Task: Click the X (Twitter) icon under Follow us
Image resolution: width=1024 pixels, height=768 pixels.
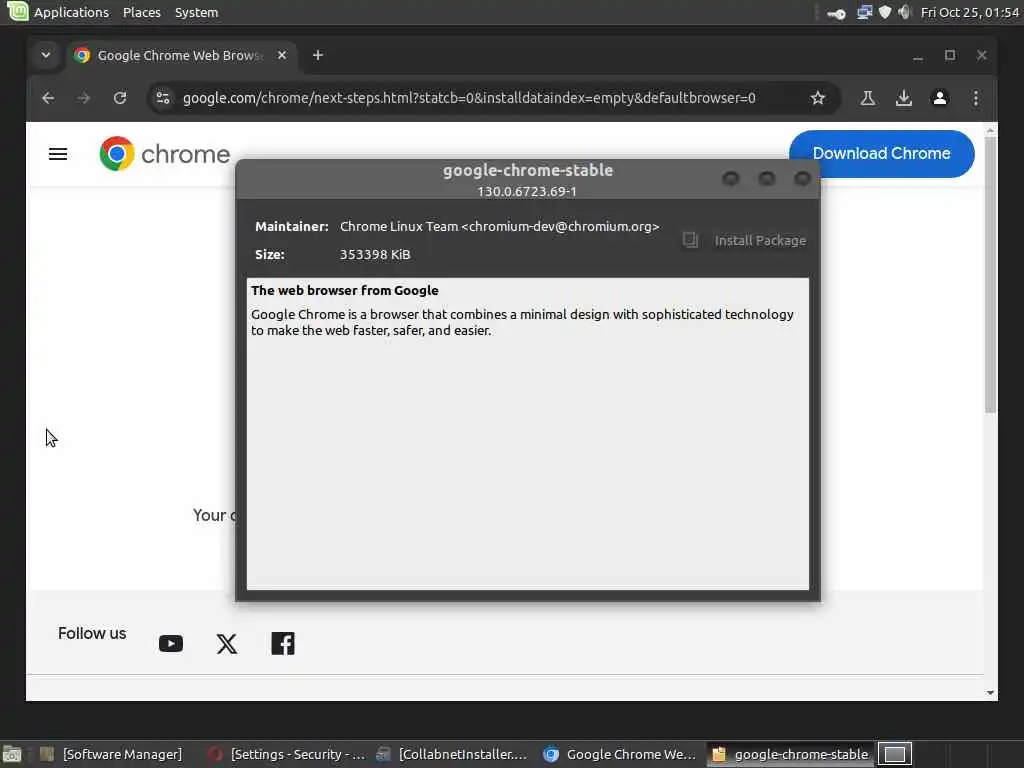Action: tap(227, 644)
